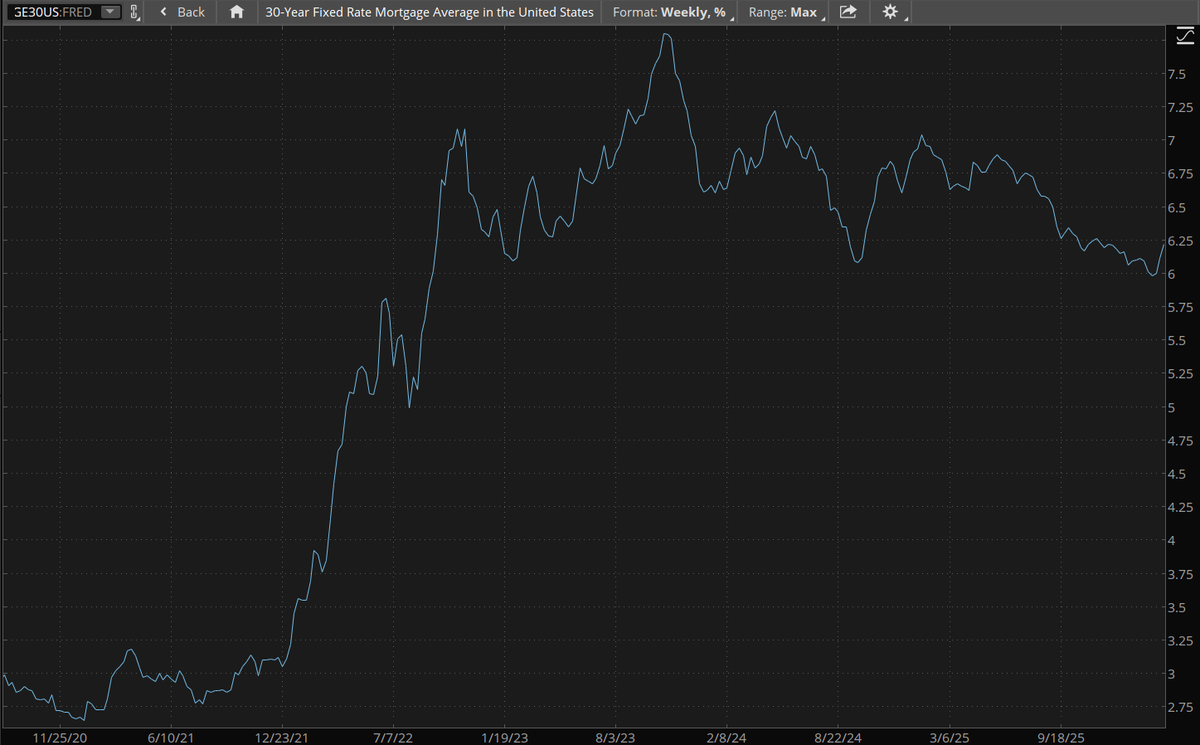Click the 8/3/23 date label
1200x745 pixels.
click(x=617, y=736)
